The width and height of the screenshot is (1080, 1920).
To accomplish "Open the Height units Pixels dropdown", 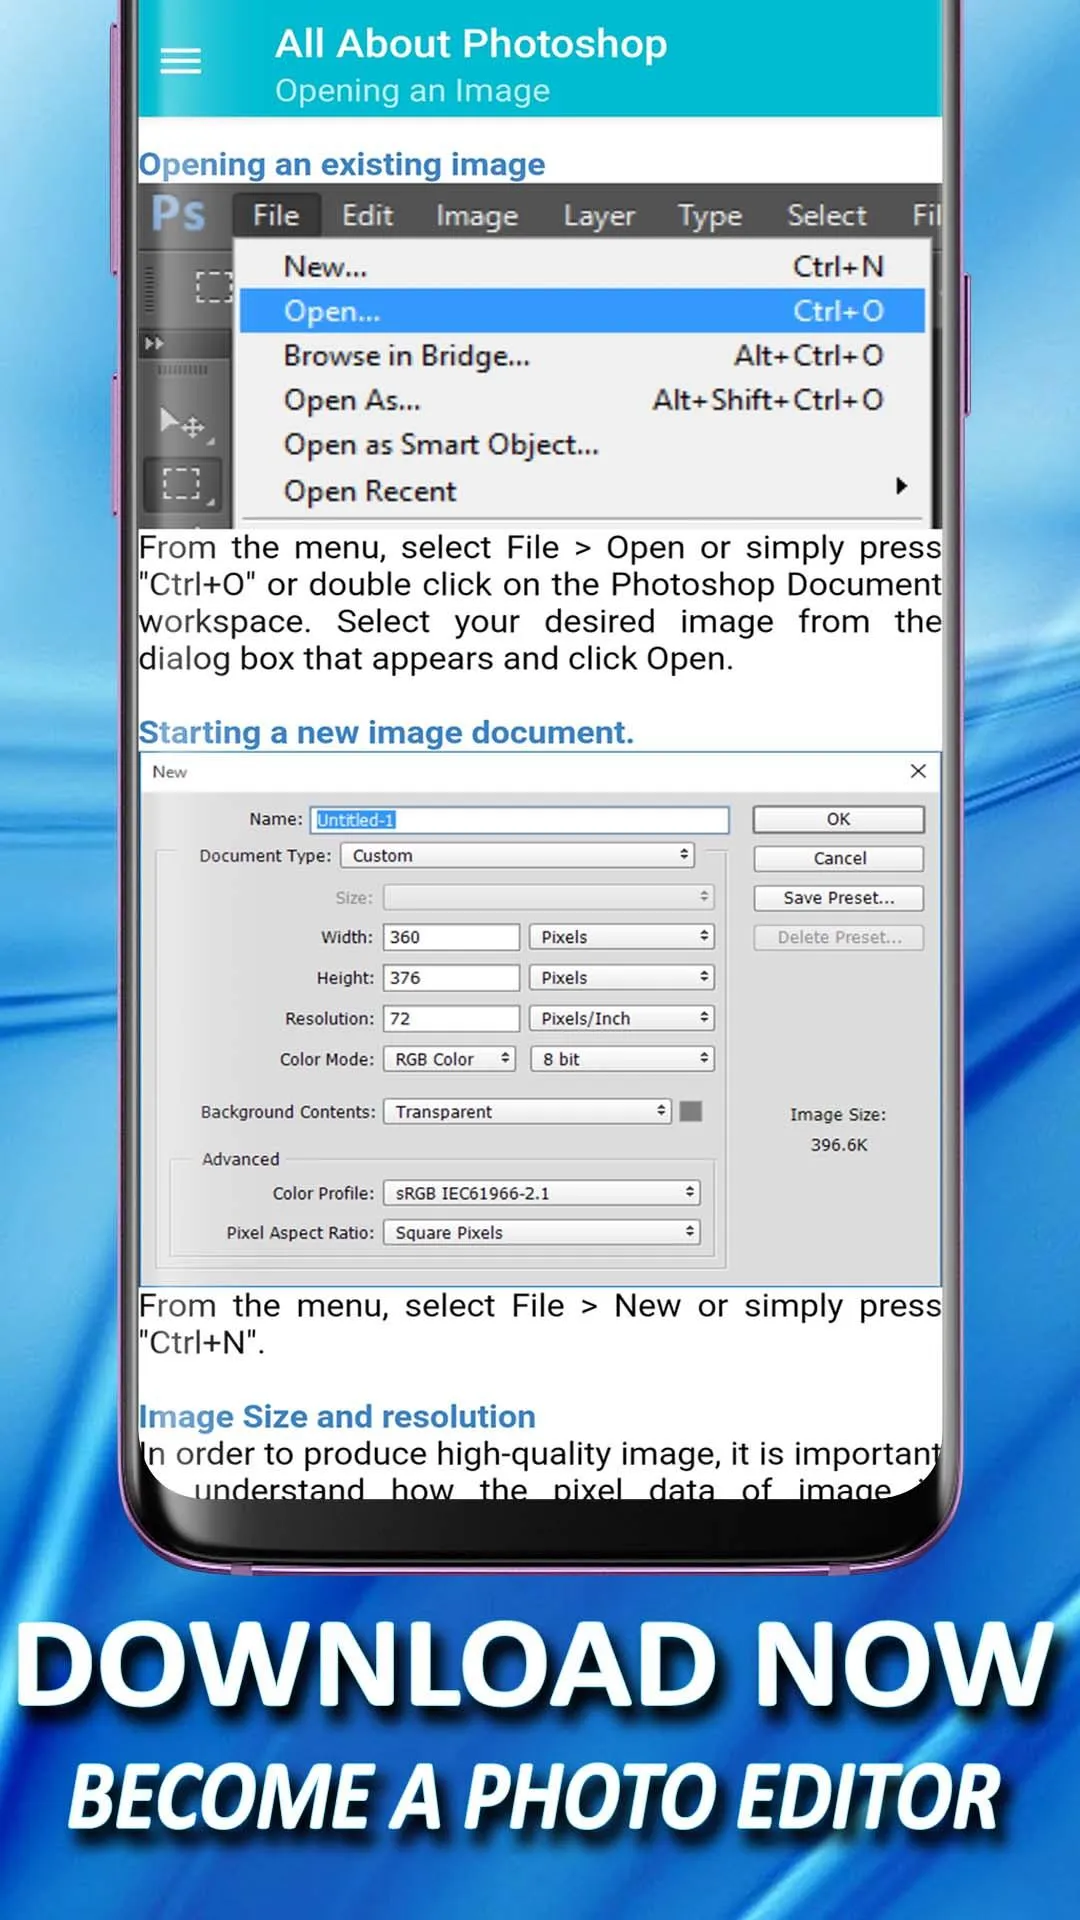I will (622, 977).
